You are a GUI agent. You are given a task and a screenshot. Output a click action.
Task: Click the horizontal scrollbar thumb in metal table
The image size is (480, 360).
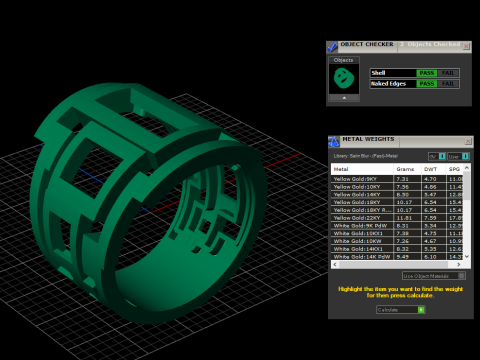click(x=393, y=265)
